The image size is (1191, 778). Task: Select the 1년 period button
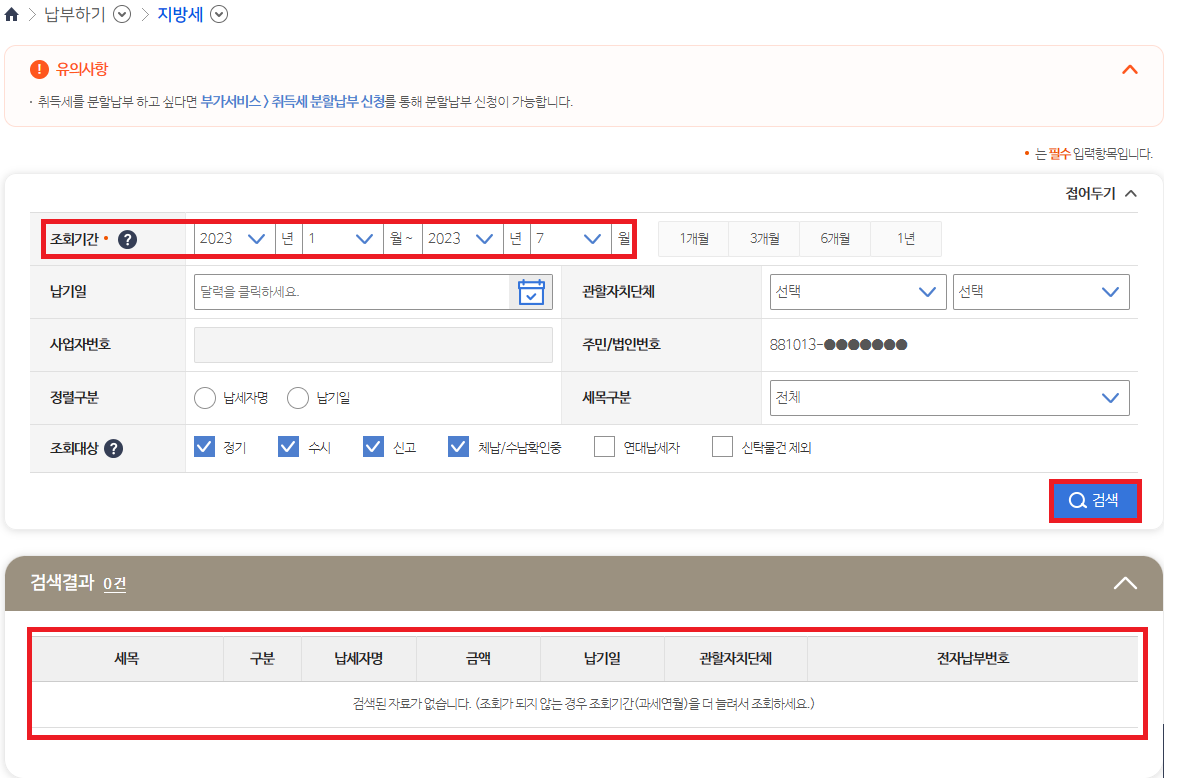click(905, 239)
